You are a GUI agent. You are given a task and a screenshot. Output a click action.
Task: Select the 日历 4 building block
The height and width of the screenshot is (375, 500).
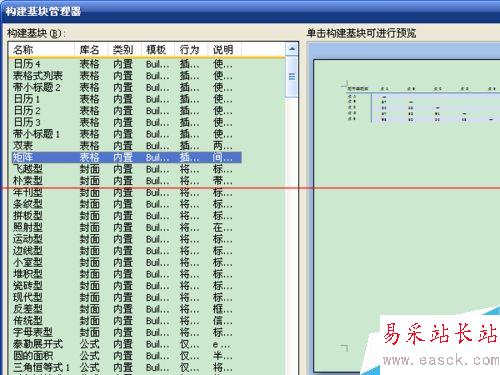126,64
